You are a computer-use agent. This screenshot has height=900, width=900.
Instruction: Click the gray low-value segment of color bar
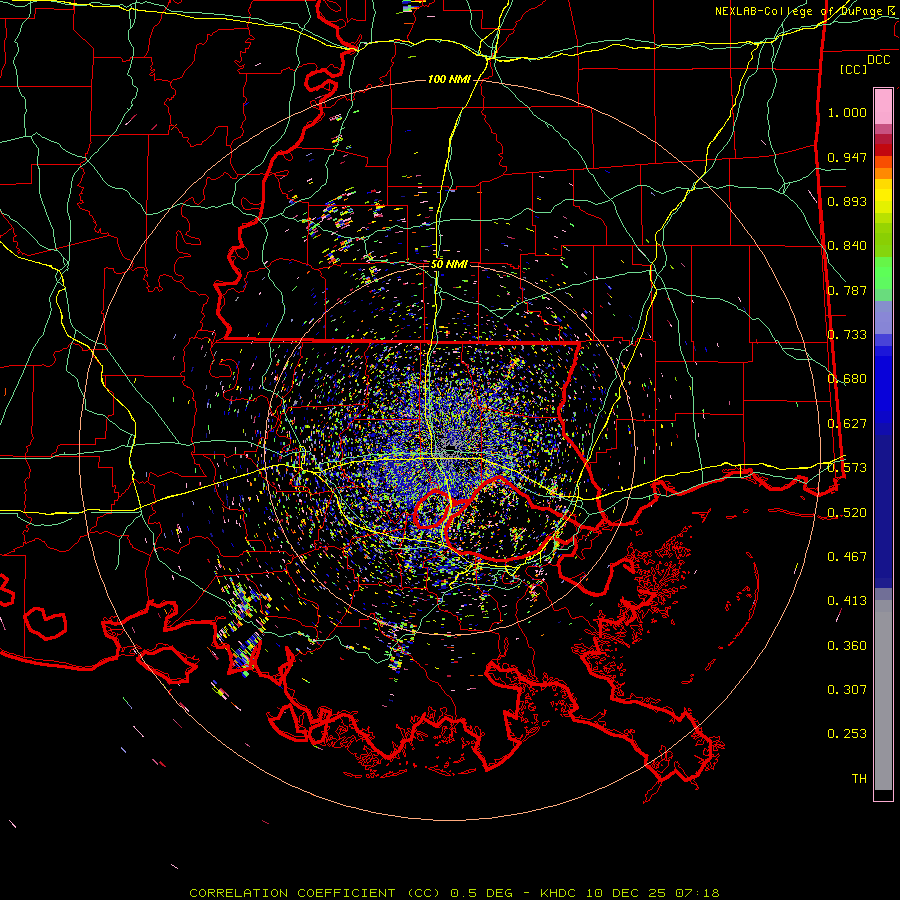point(883,695)
